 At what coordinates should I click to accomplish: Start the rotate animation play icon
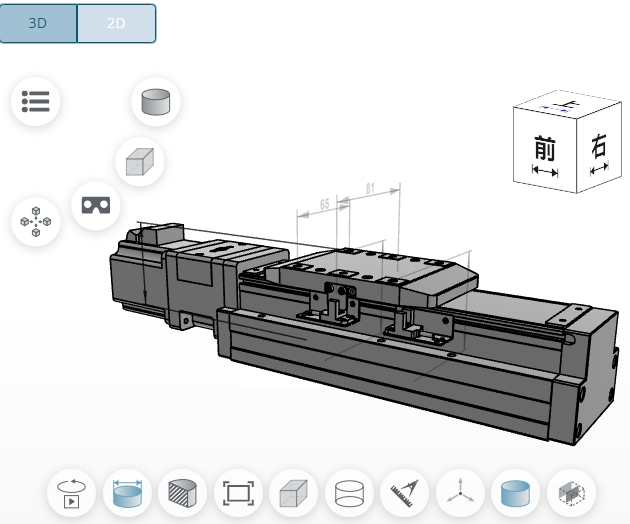coord(72,493)
